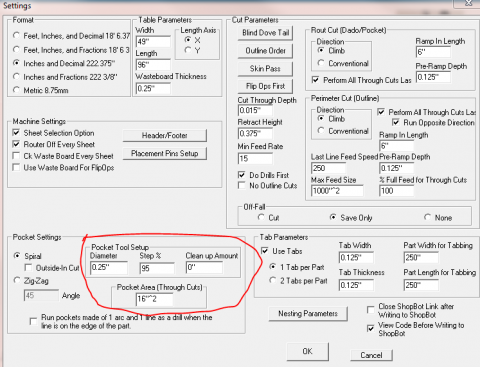This screenshot has height=367, width=480.
Task: Open the Nesting Parameters dialog
Action: (308, 314)
